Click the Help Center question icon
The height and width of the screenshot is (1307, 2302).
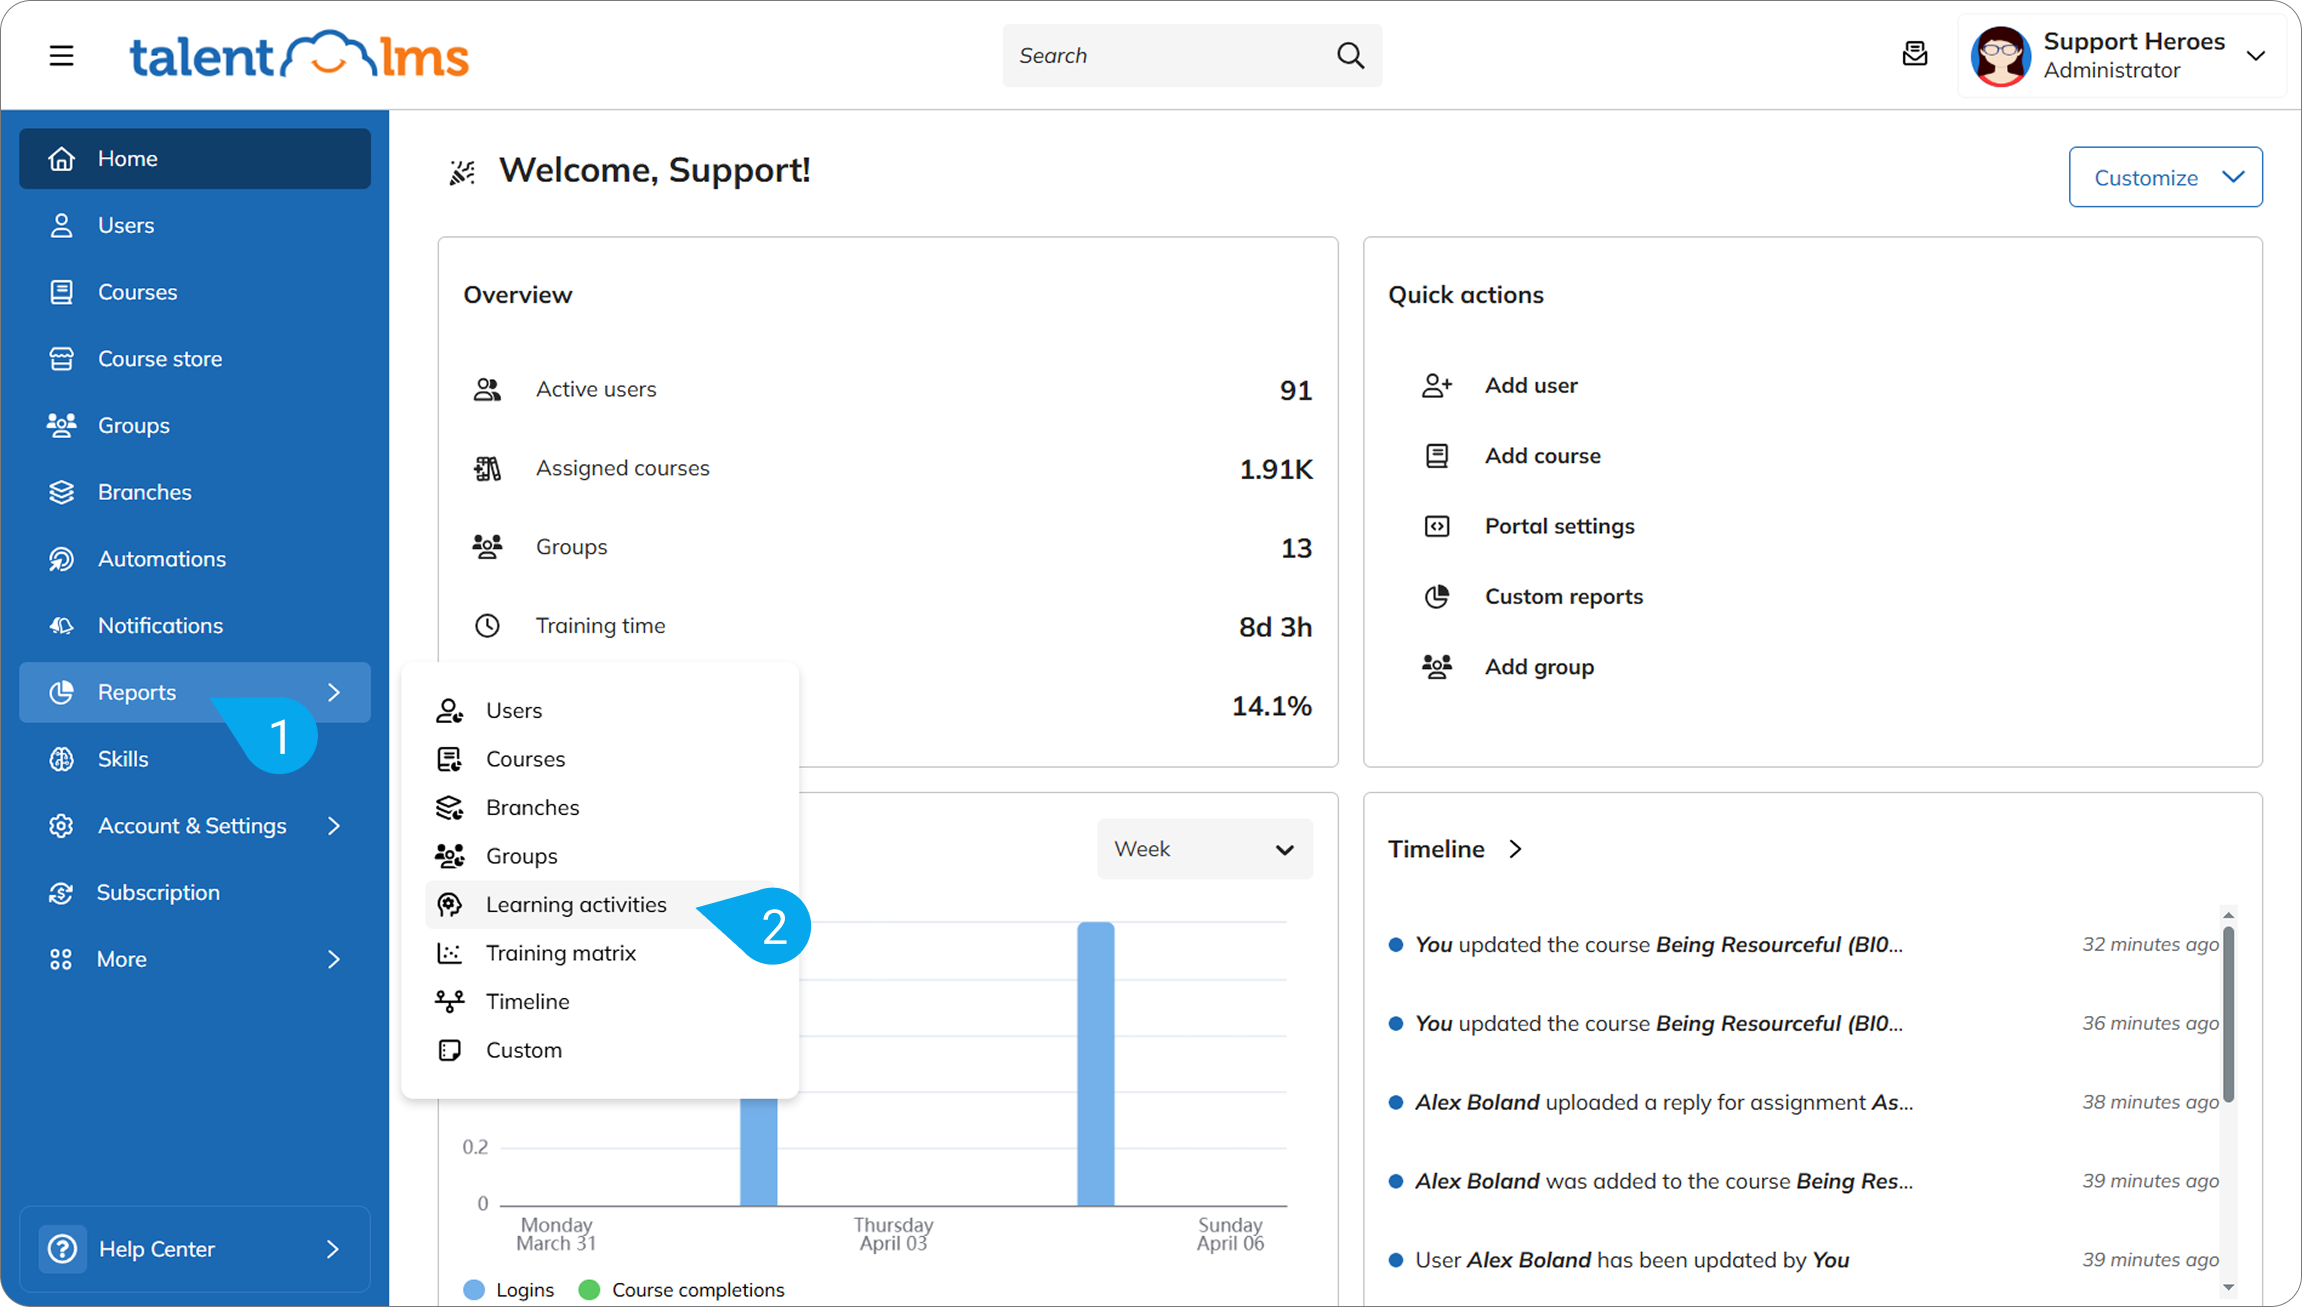pyautogui.click(x=62, y=1249)
